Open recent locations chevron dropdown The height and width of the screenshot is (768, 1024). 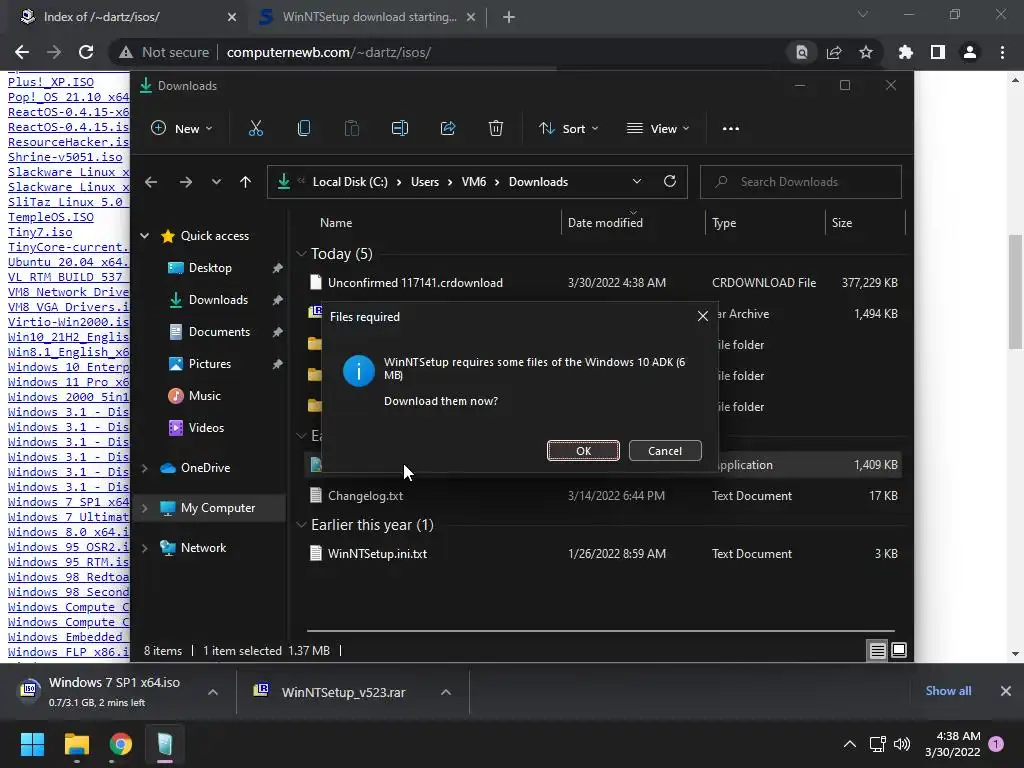tap(216, 182)
